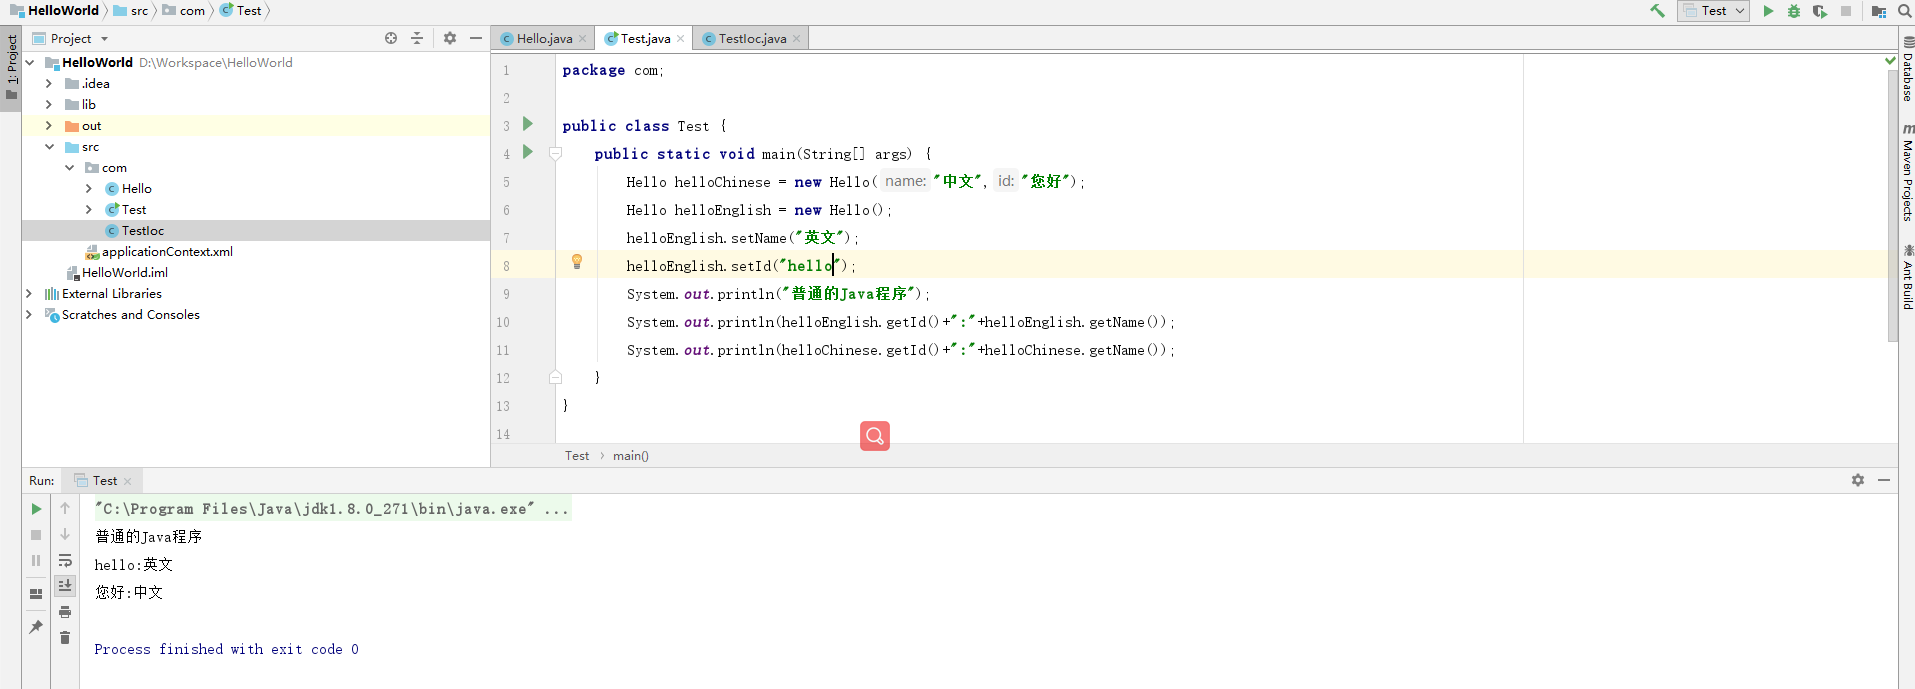Toggle the Ant Build tool window button

click(1907, 277)
